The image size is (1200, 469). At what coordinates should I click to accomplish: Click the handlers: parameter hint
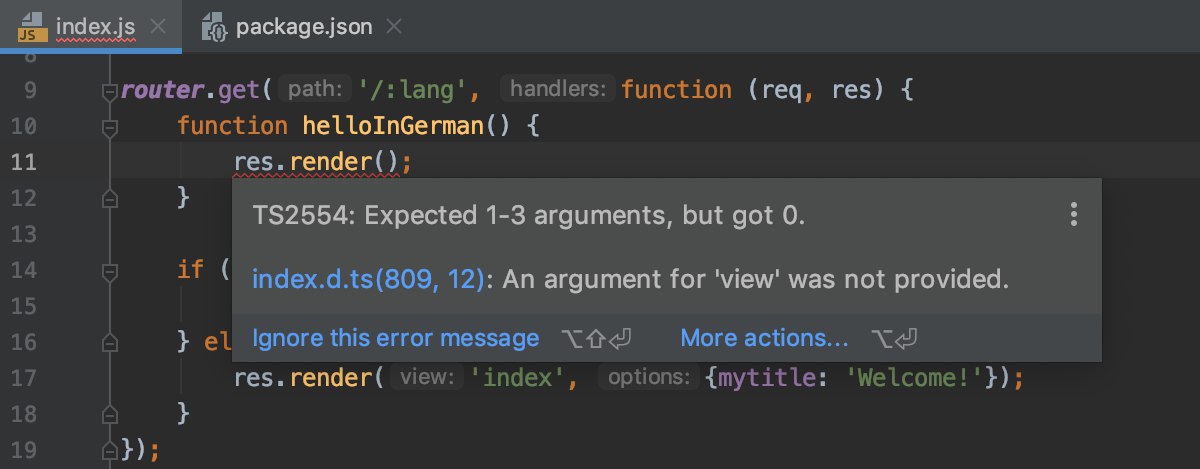(x=557, y=90)
